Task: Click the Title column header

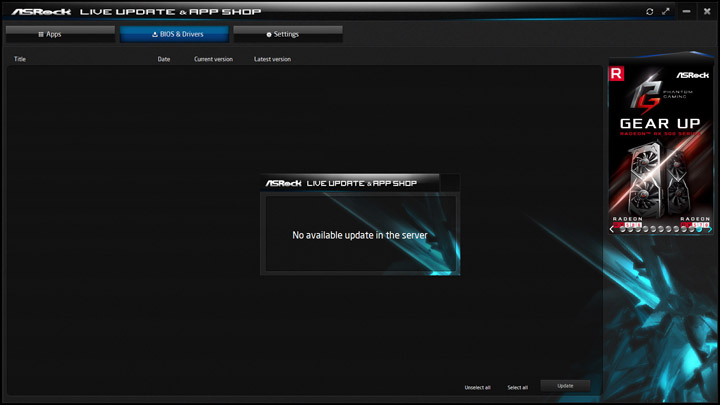Action: [20, 59]
